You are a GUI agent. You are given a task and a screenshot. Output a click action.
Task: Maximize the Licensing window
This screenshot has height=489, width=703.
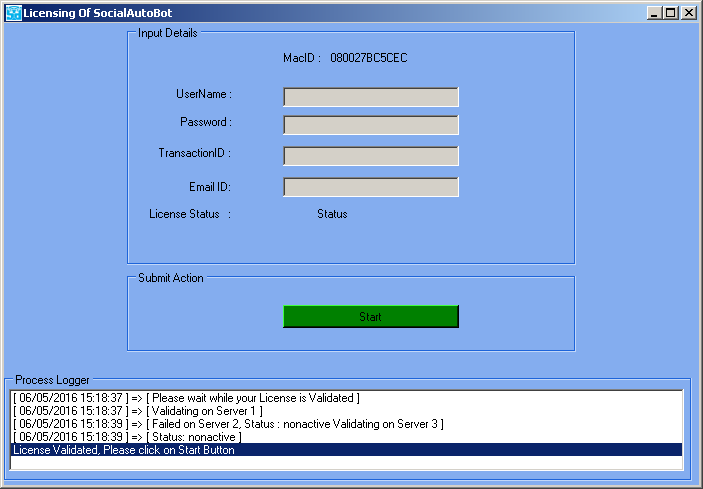pyautogui.click(x=671, y=13)
